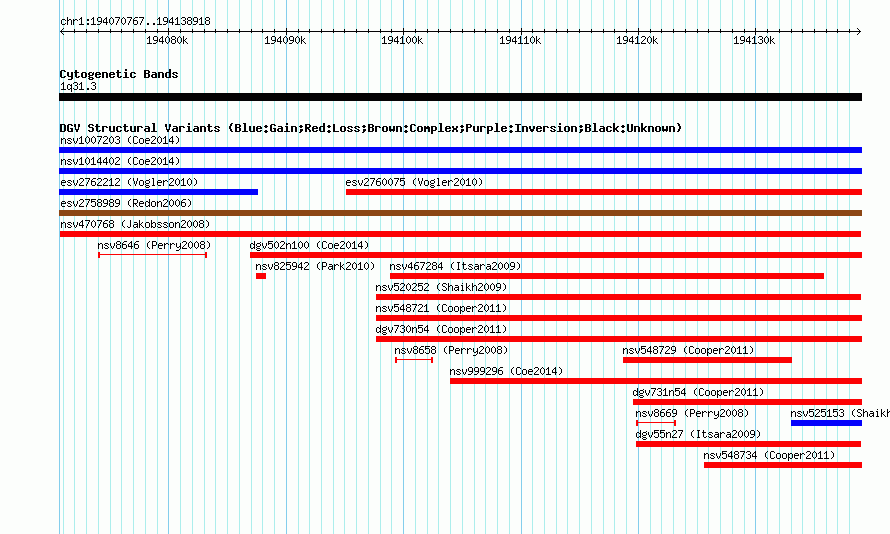Select the nsv1014402 (Coe2014) blue variant bar
Screen dimensions: 890x534
460,171
